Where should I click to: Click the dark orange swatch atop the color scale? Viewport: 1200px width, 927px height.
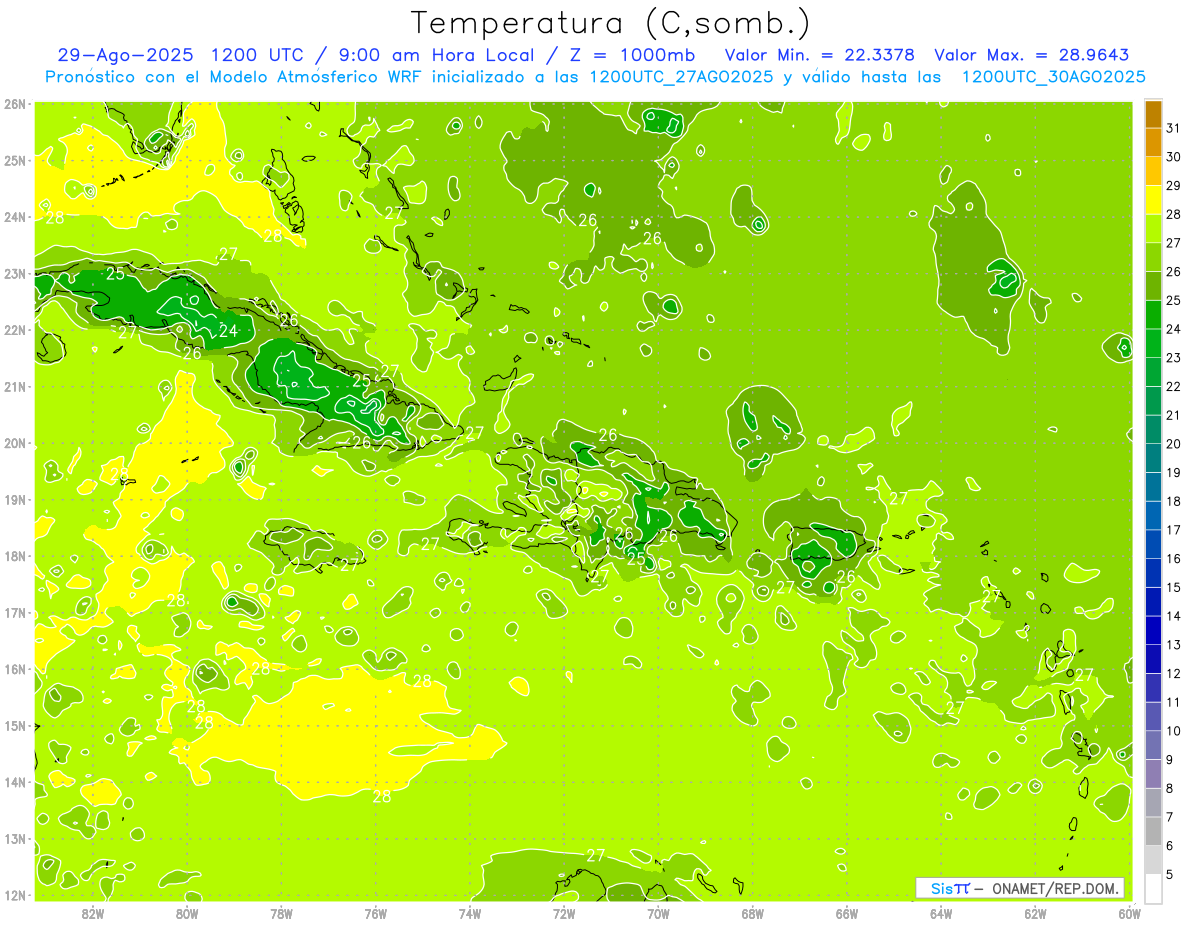pos(1153,115)
